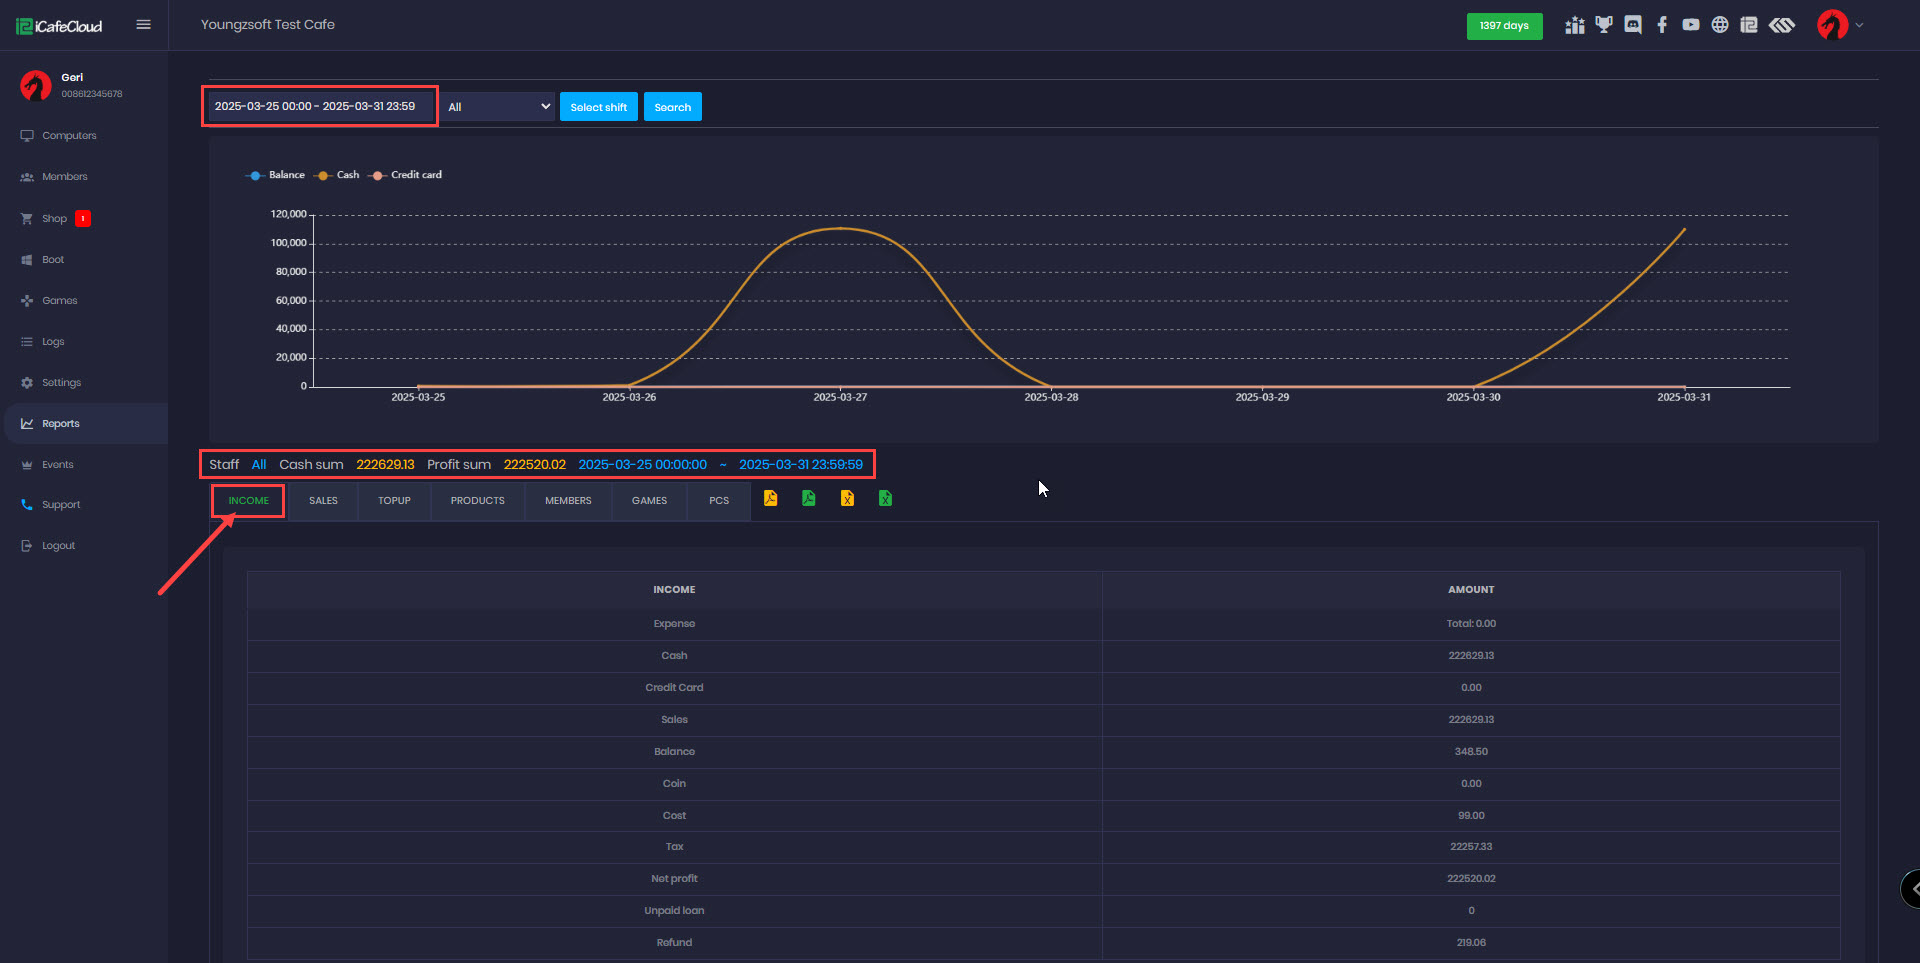
Task: Open the staff 'All' dropdown
Action: click(498, 107)
